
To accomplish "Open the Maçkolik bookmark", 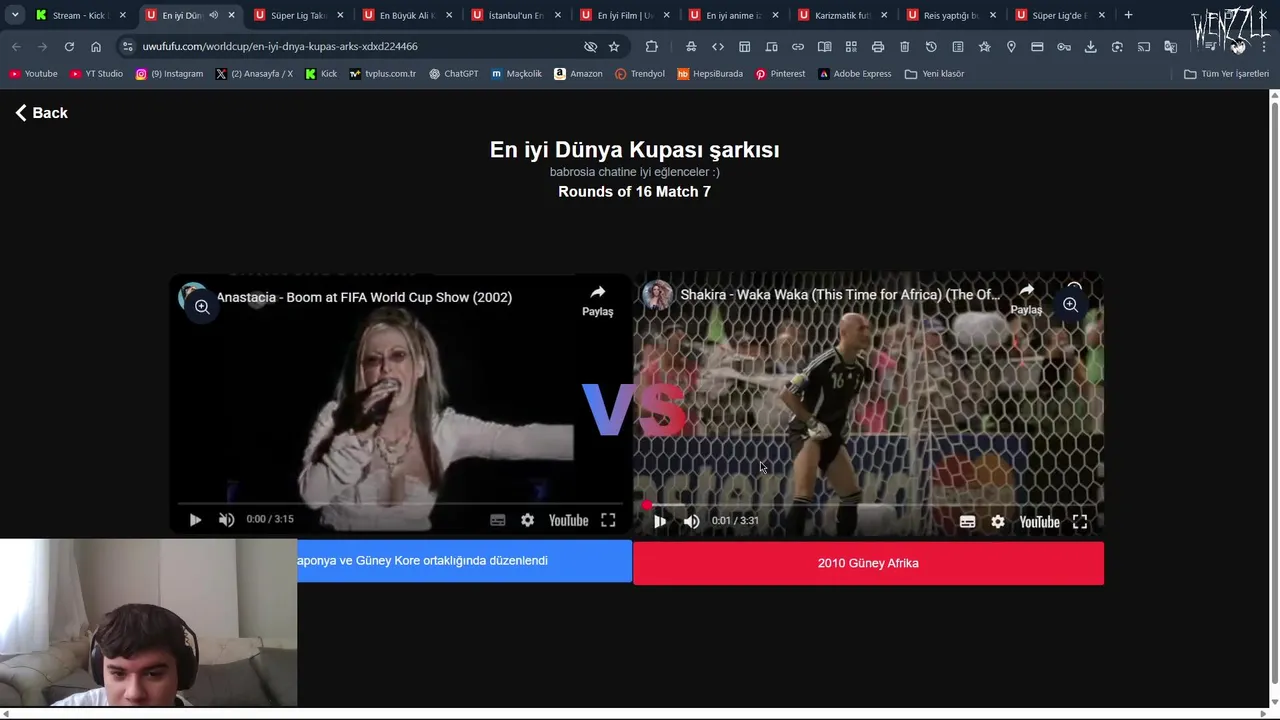I will pyautogui.click(x=516, y=74).
